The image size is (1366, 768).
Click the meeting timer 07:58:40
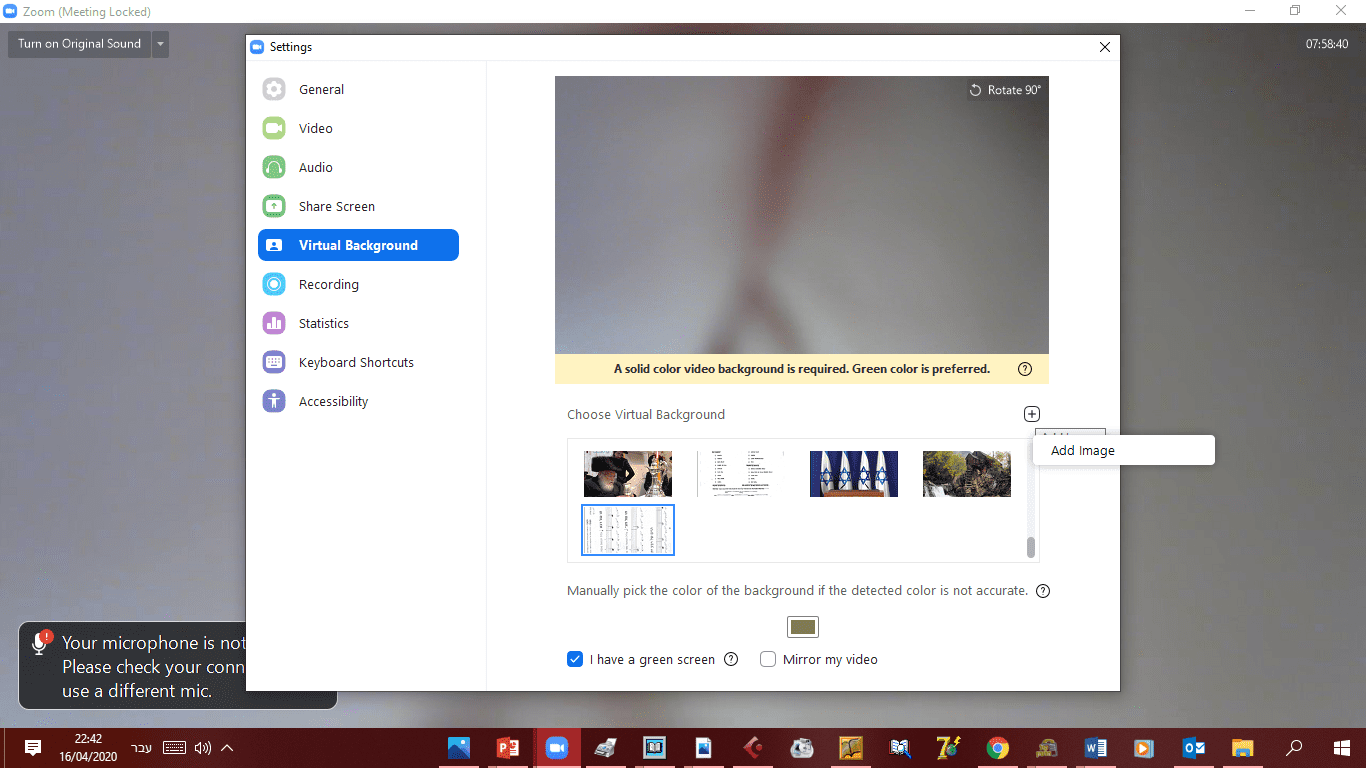(x=1327, y=44)
